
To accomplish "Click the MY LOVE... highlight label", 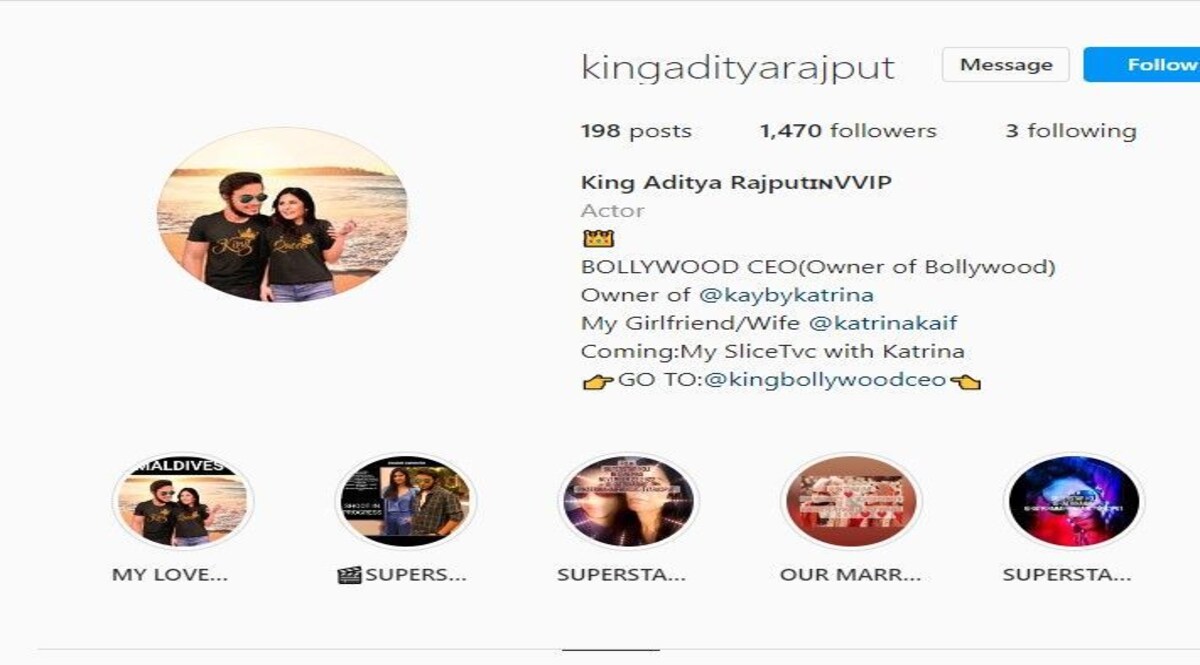I will (x=169, y=575).
